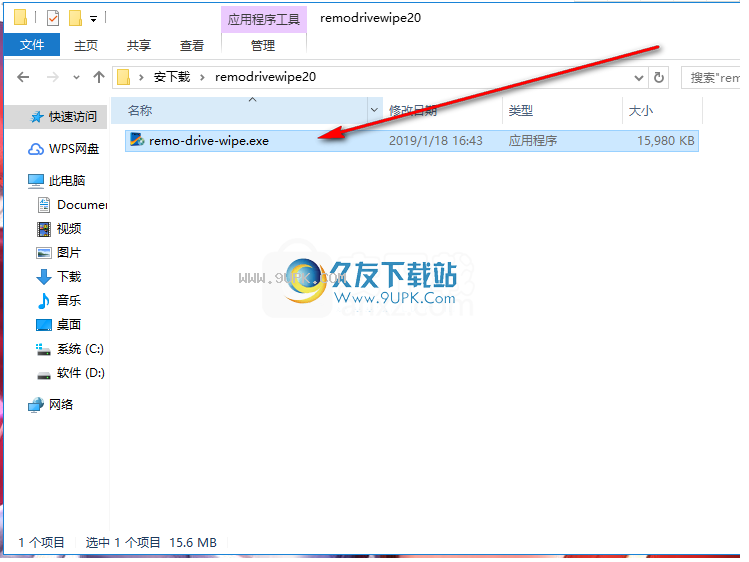Sort by 类型 column header
Screen dimensions: 749x562
point(563,111)
